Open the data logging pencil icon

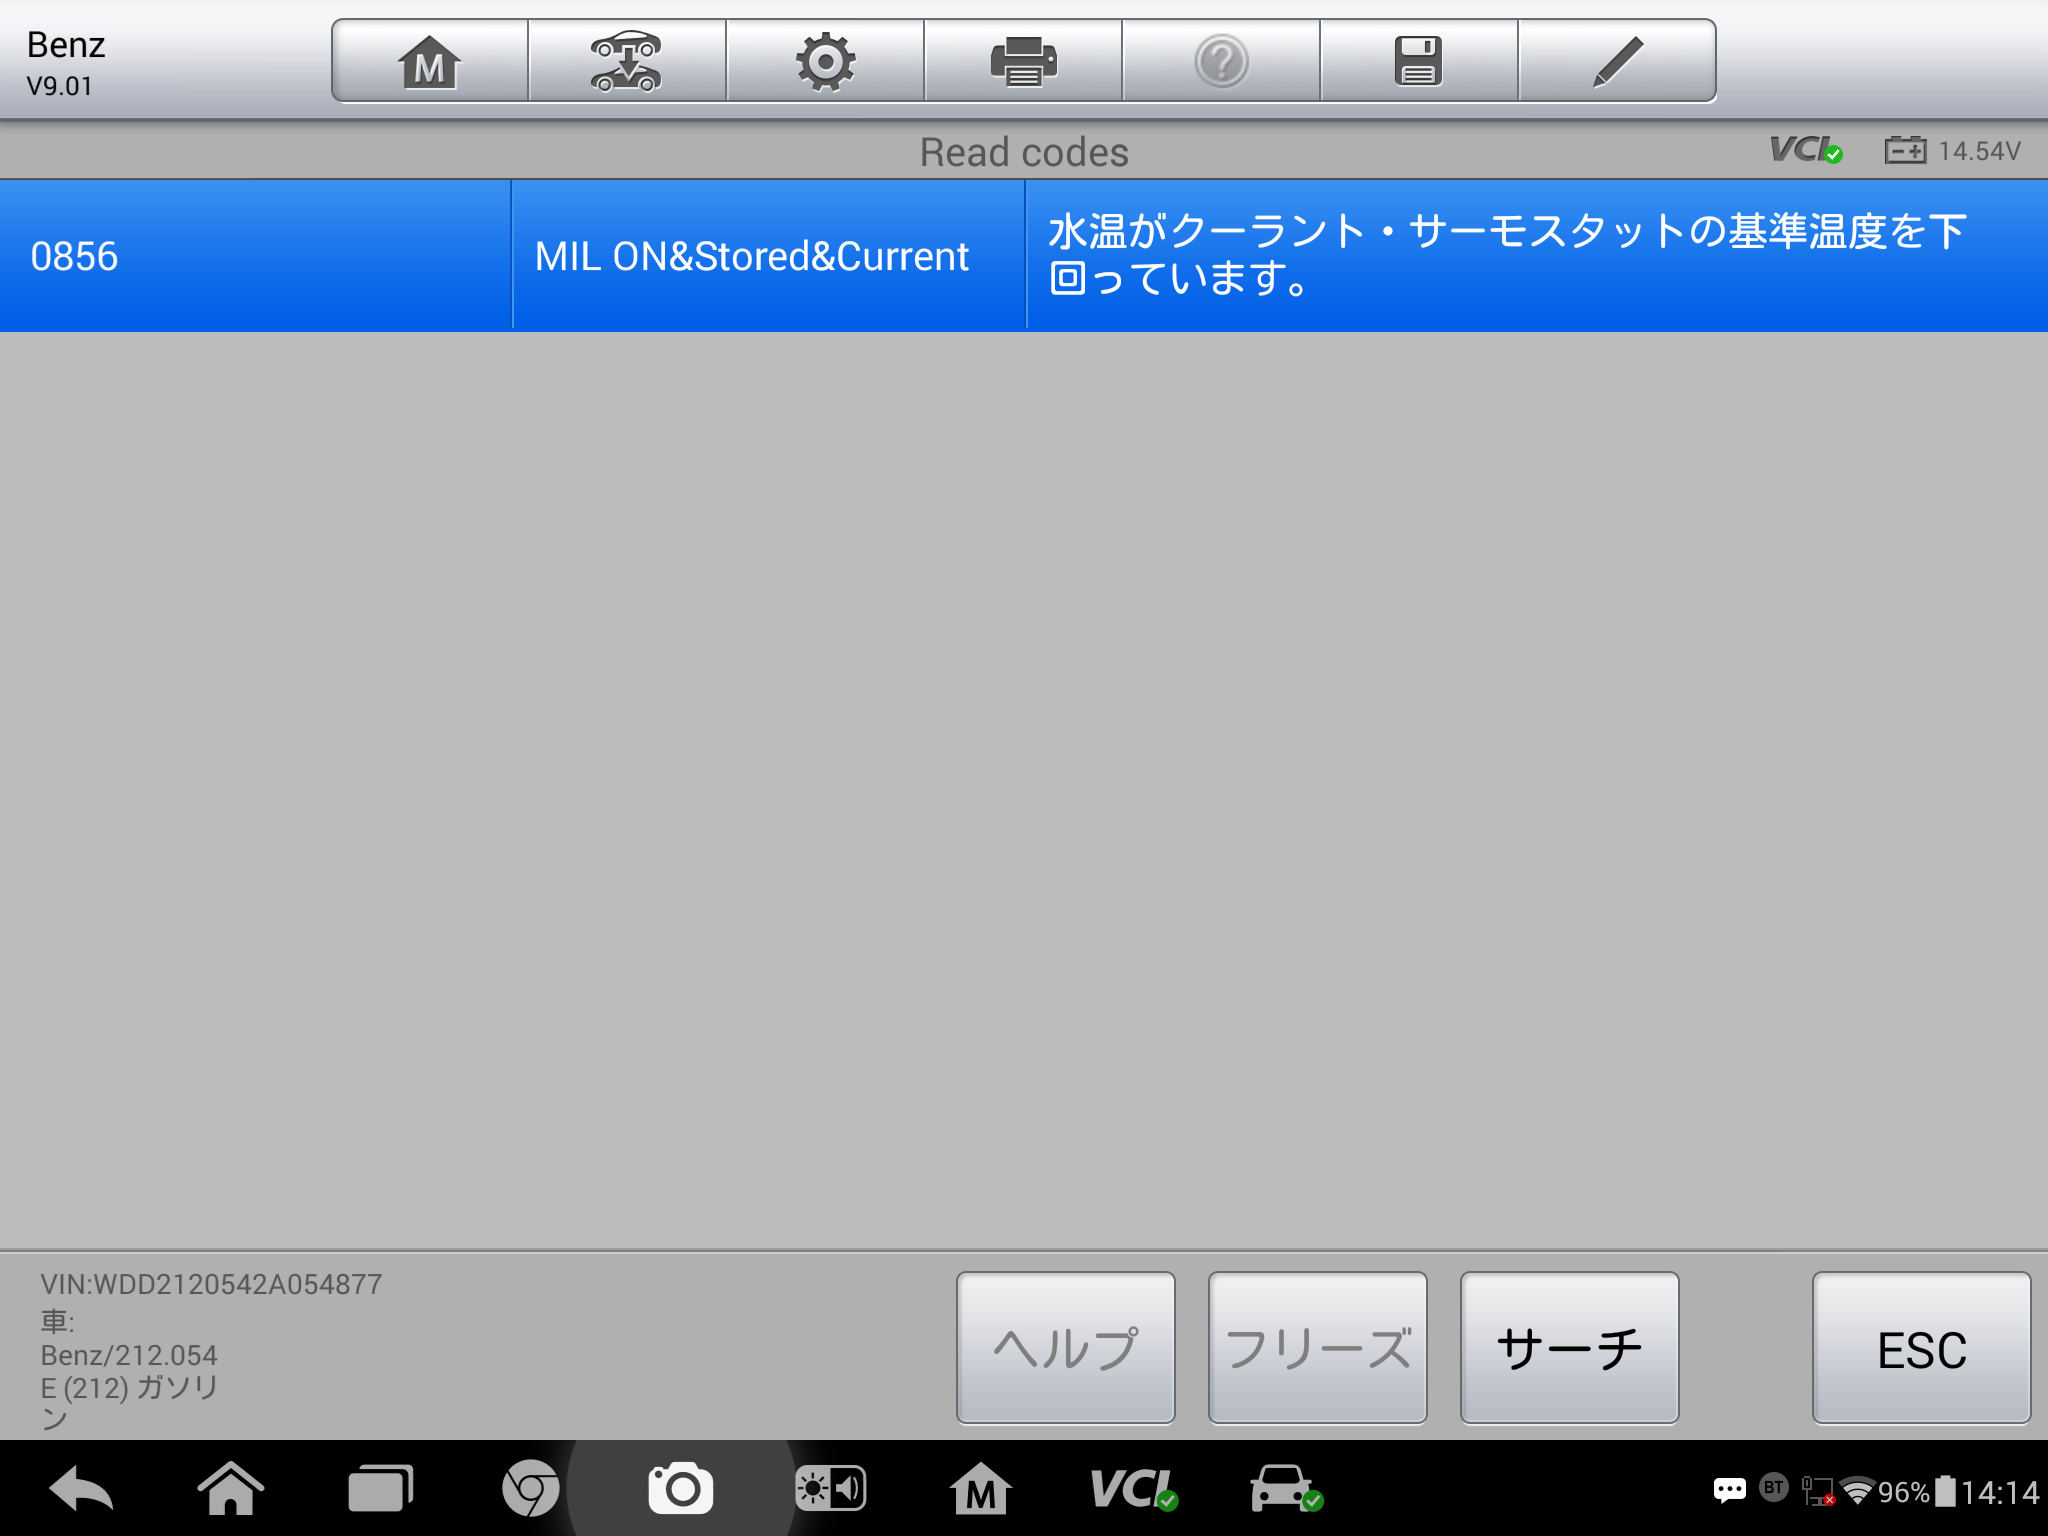point(1617,61)
